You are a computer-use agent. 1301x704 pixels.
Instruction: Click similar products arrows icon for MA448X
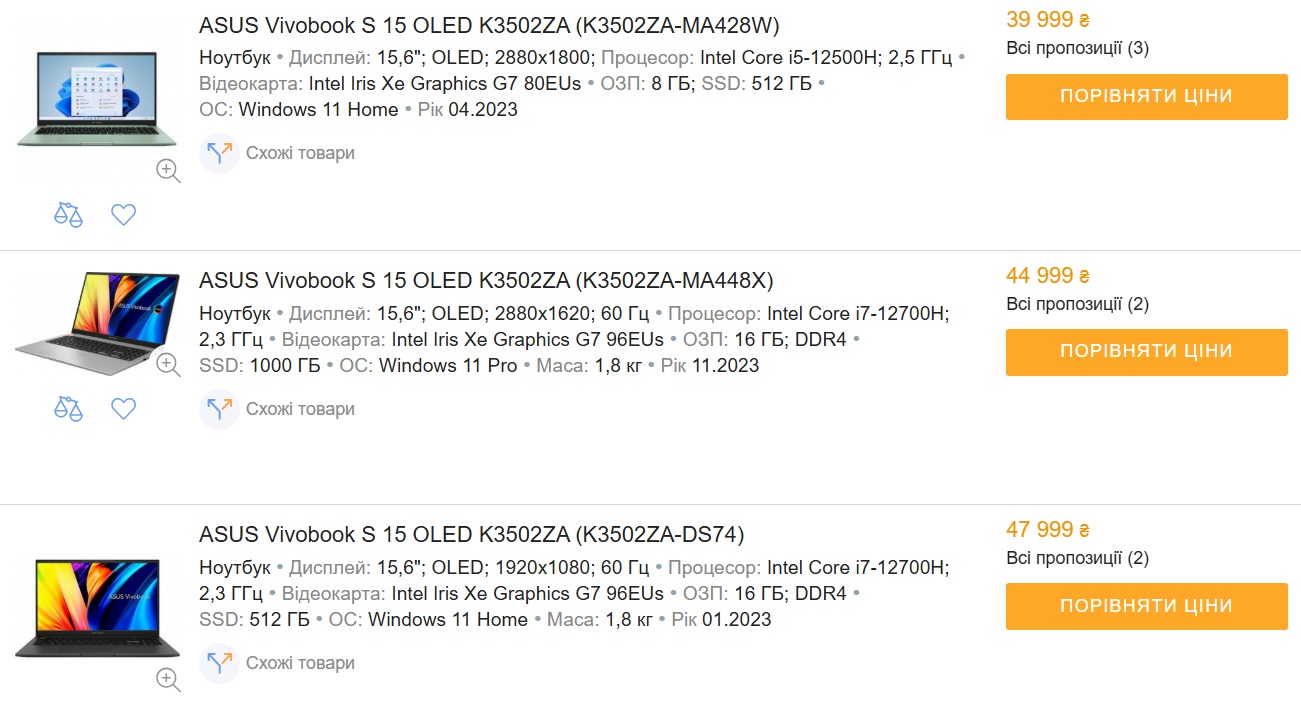click(219, 409)
